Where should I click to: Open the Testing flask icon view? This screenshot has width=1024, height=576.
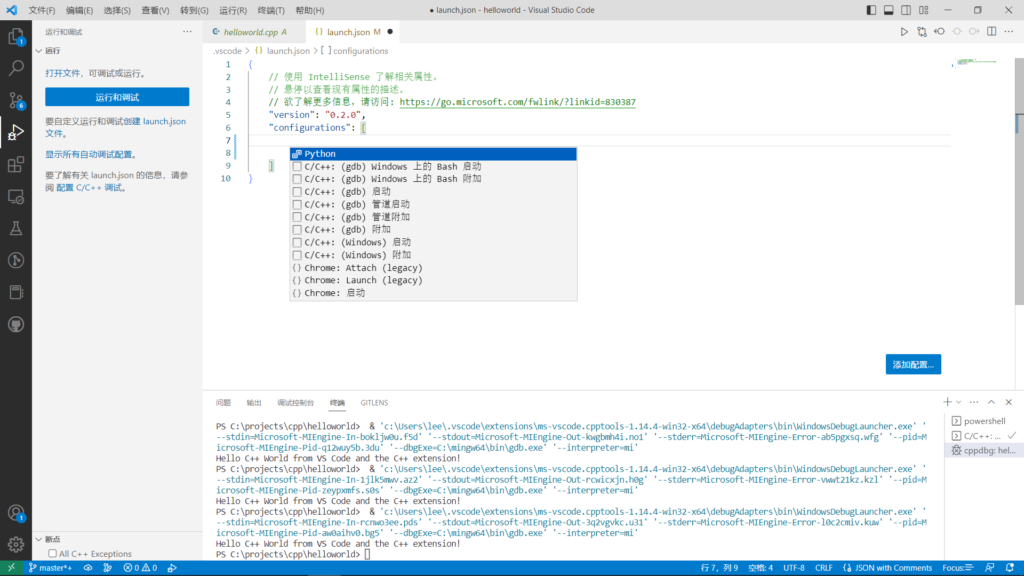coord(16,228)
